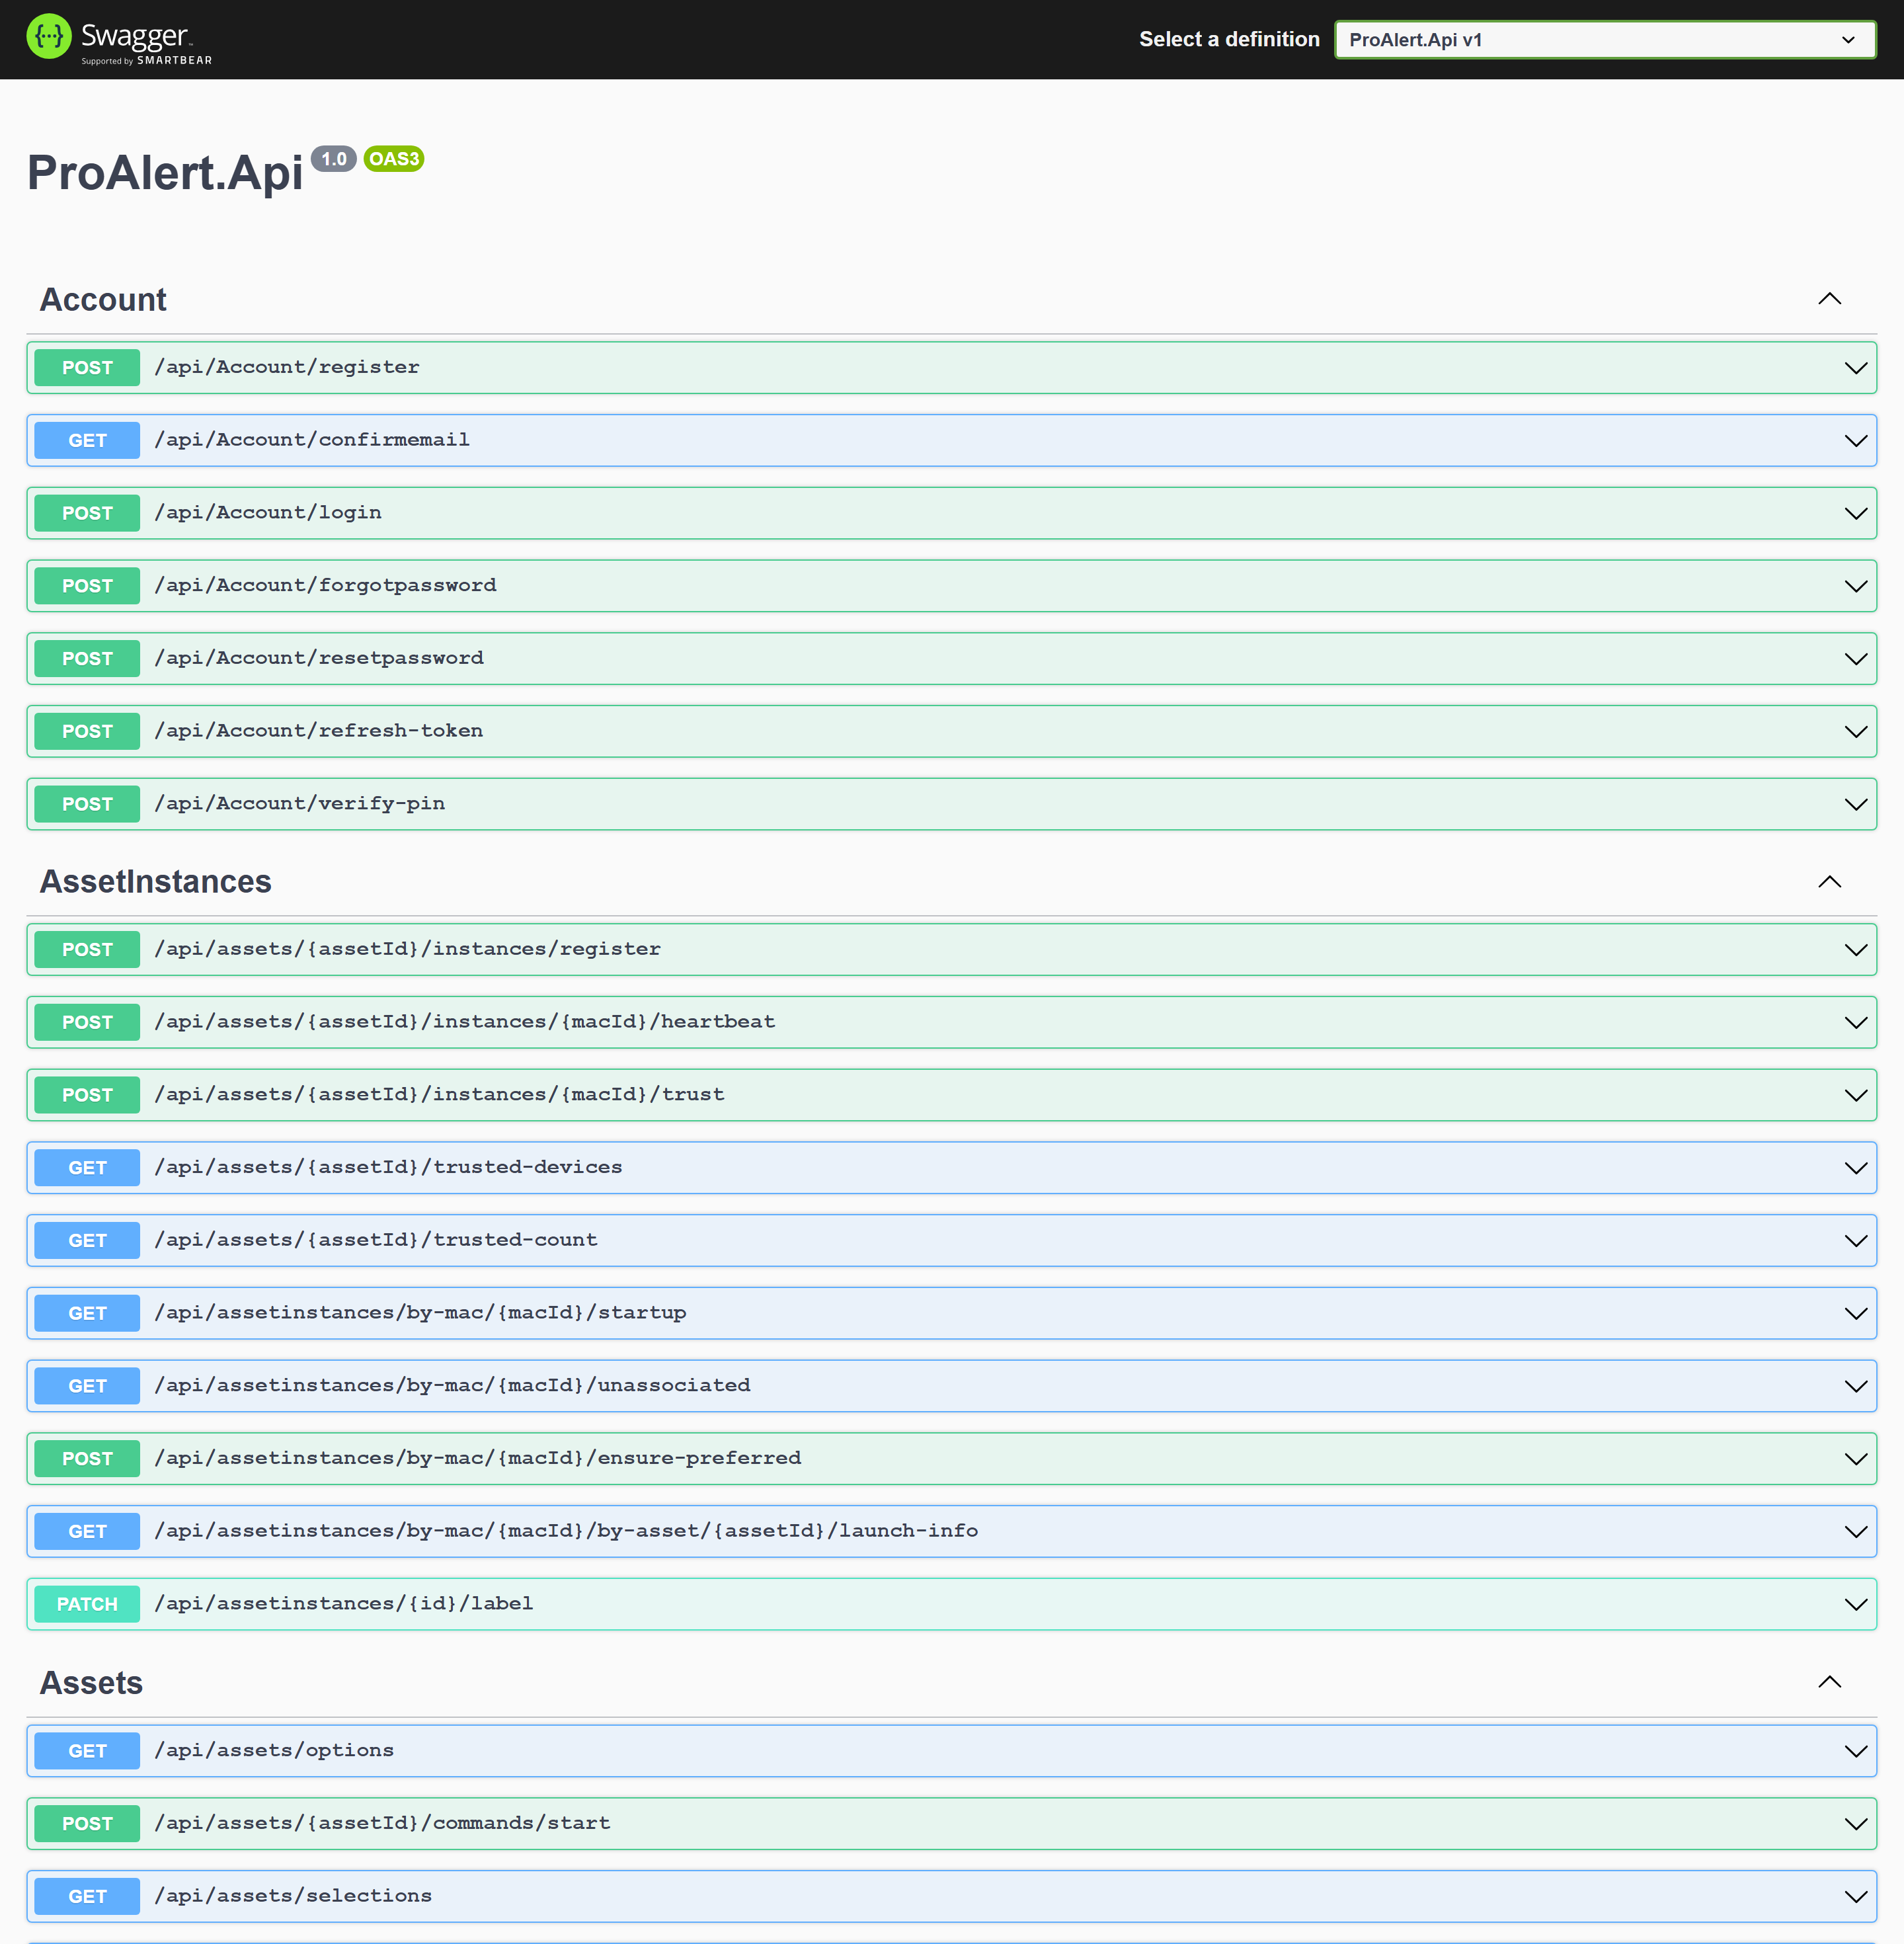
Task: Expand the /api/assets/options chevron
Action: click(x=1856, y=1752)
